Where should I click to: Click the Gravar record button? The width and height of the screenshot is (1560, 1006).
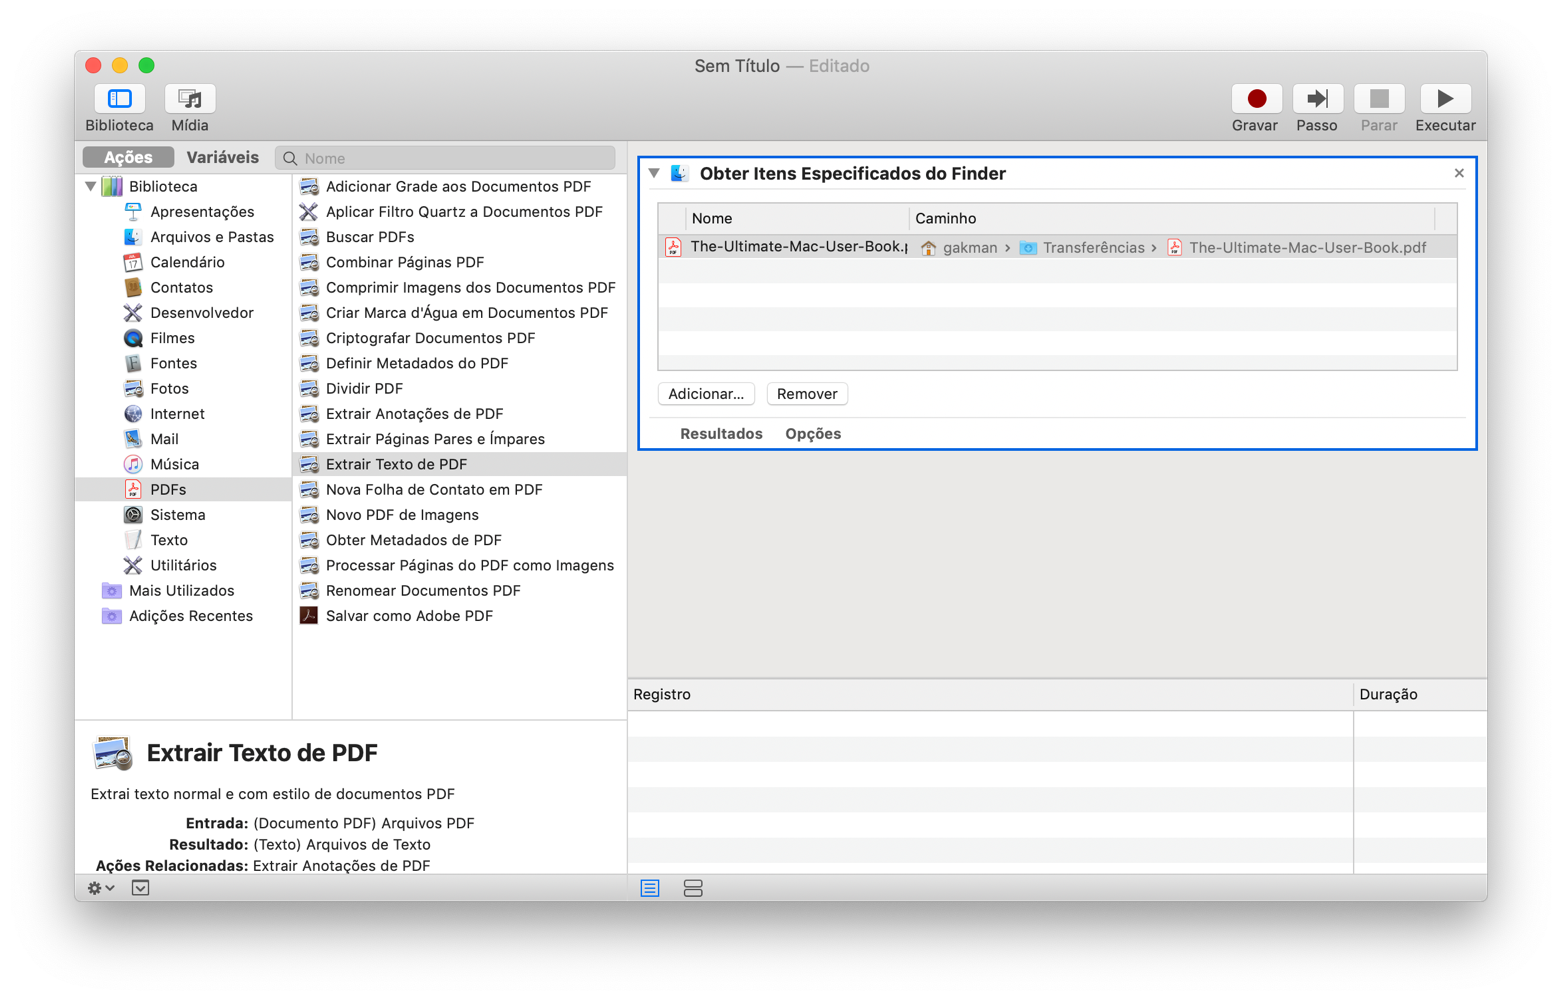(1256, 99)
